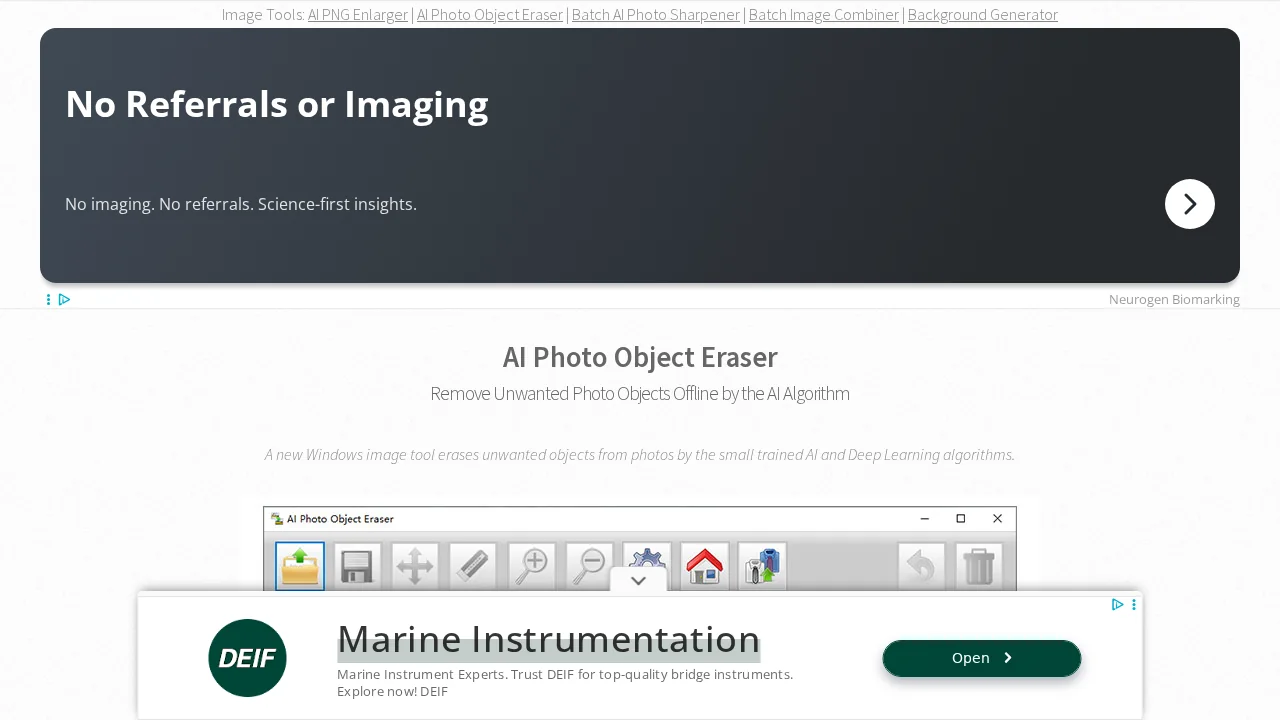This screenshot has height=720, width=1280.
Task: Visit the Background Generator link
Action: (x=982, y=15)
